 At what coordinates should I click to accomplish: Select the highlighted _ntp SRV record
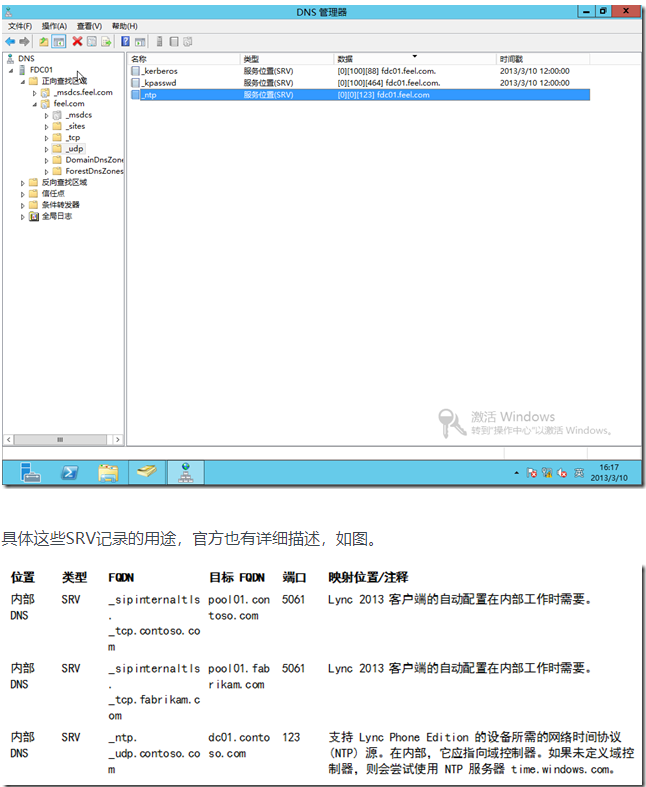[x=360, y=95]
